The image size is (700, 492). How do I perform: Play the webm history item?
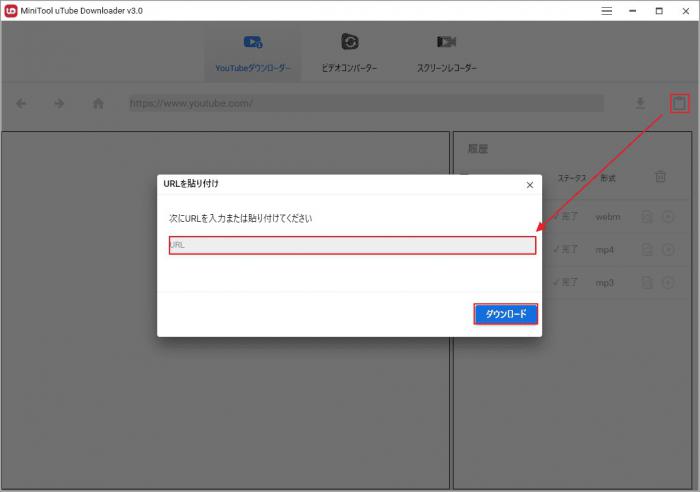click(x=668, y=217)
